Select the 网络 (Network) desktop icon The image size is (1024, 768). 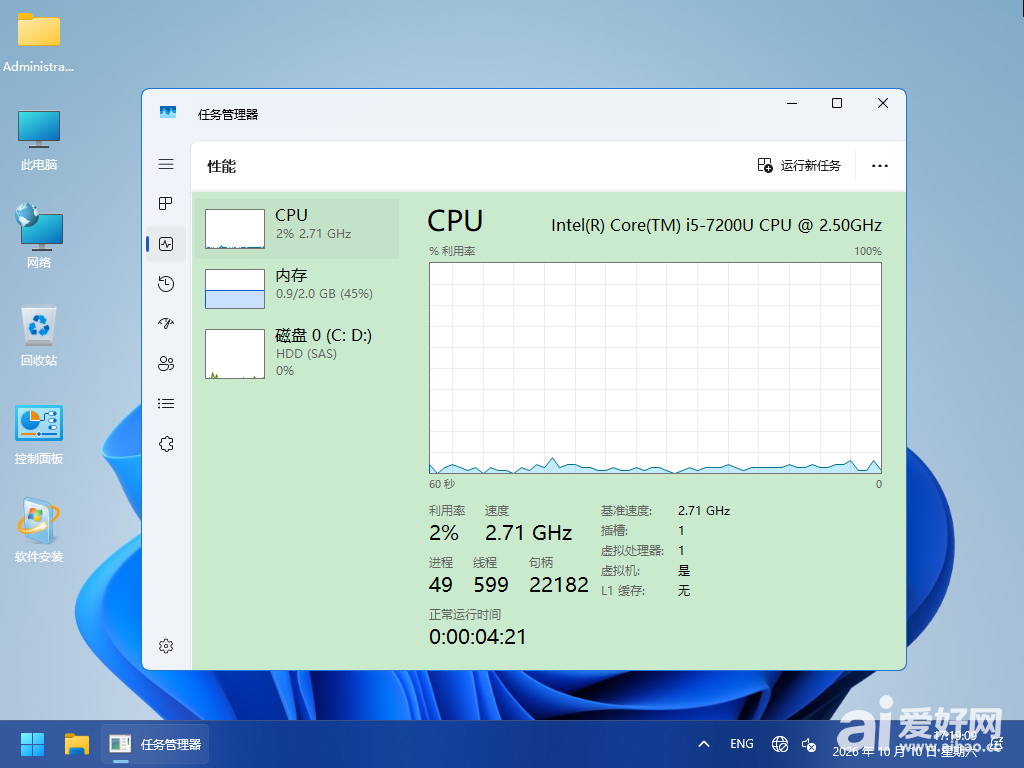[39, 236]
